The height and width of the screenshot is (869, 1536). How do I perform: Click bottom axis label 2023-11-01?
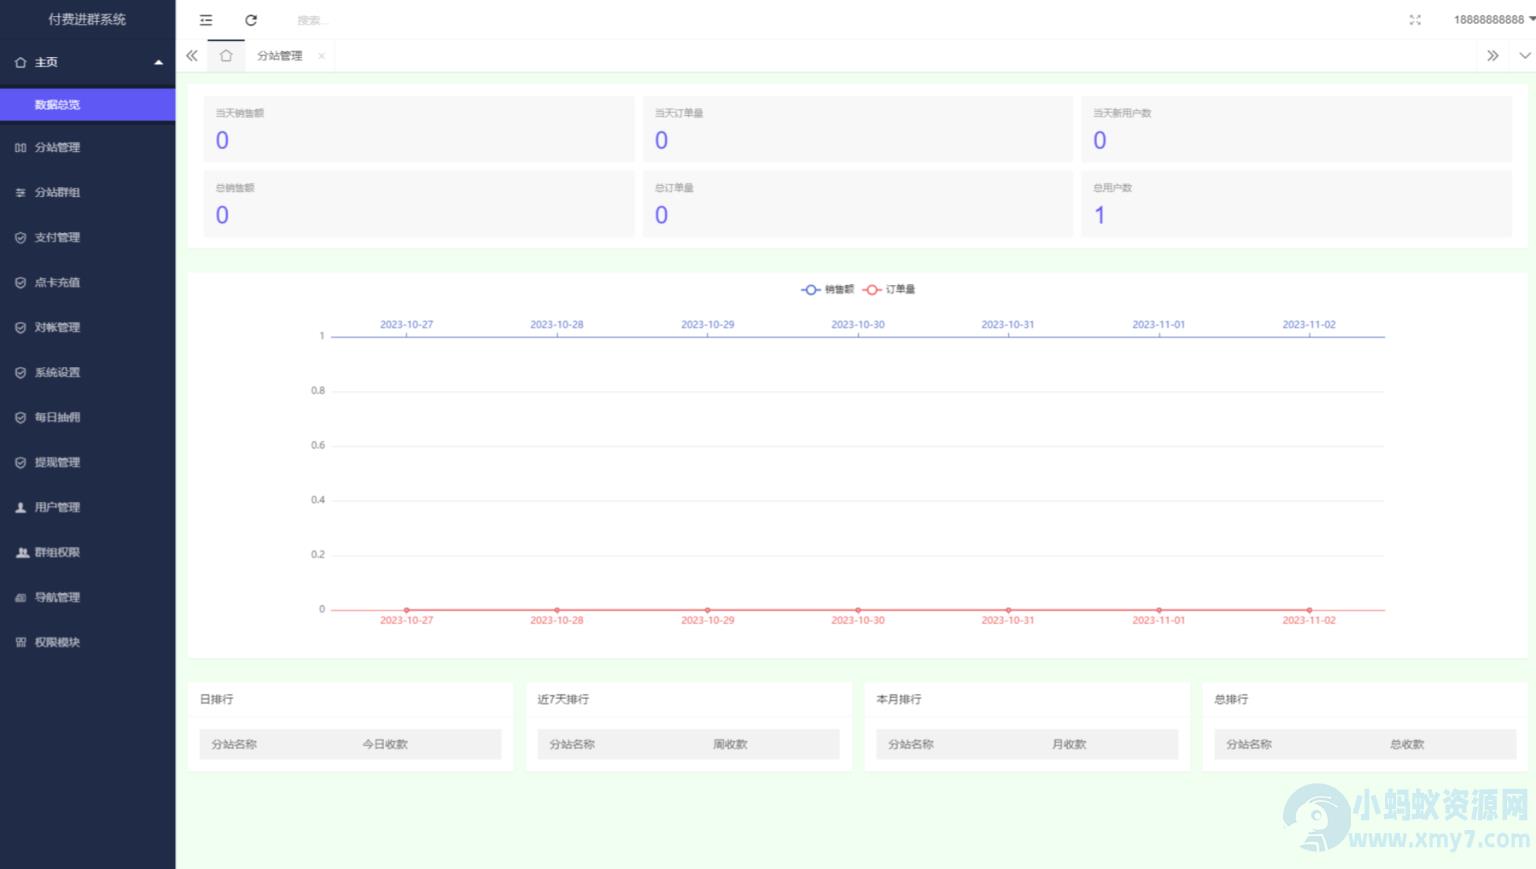[1159, 621]
